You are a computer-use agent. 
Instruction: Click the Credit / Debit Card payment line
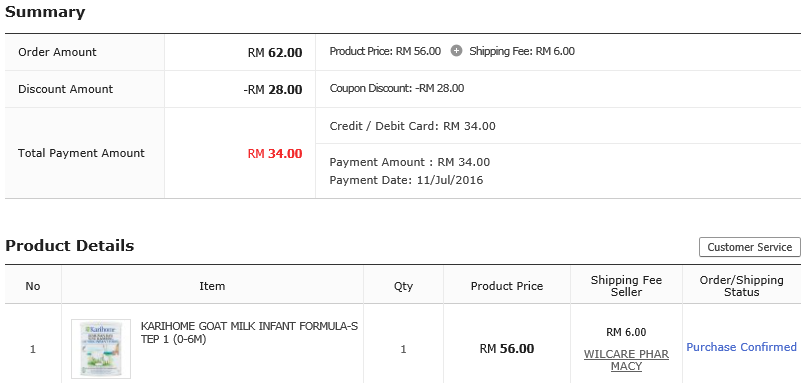pyautogui.click(x=412, y=126)
